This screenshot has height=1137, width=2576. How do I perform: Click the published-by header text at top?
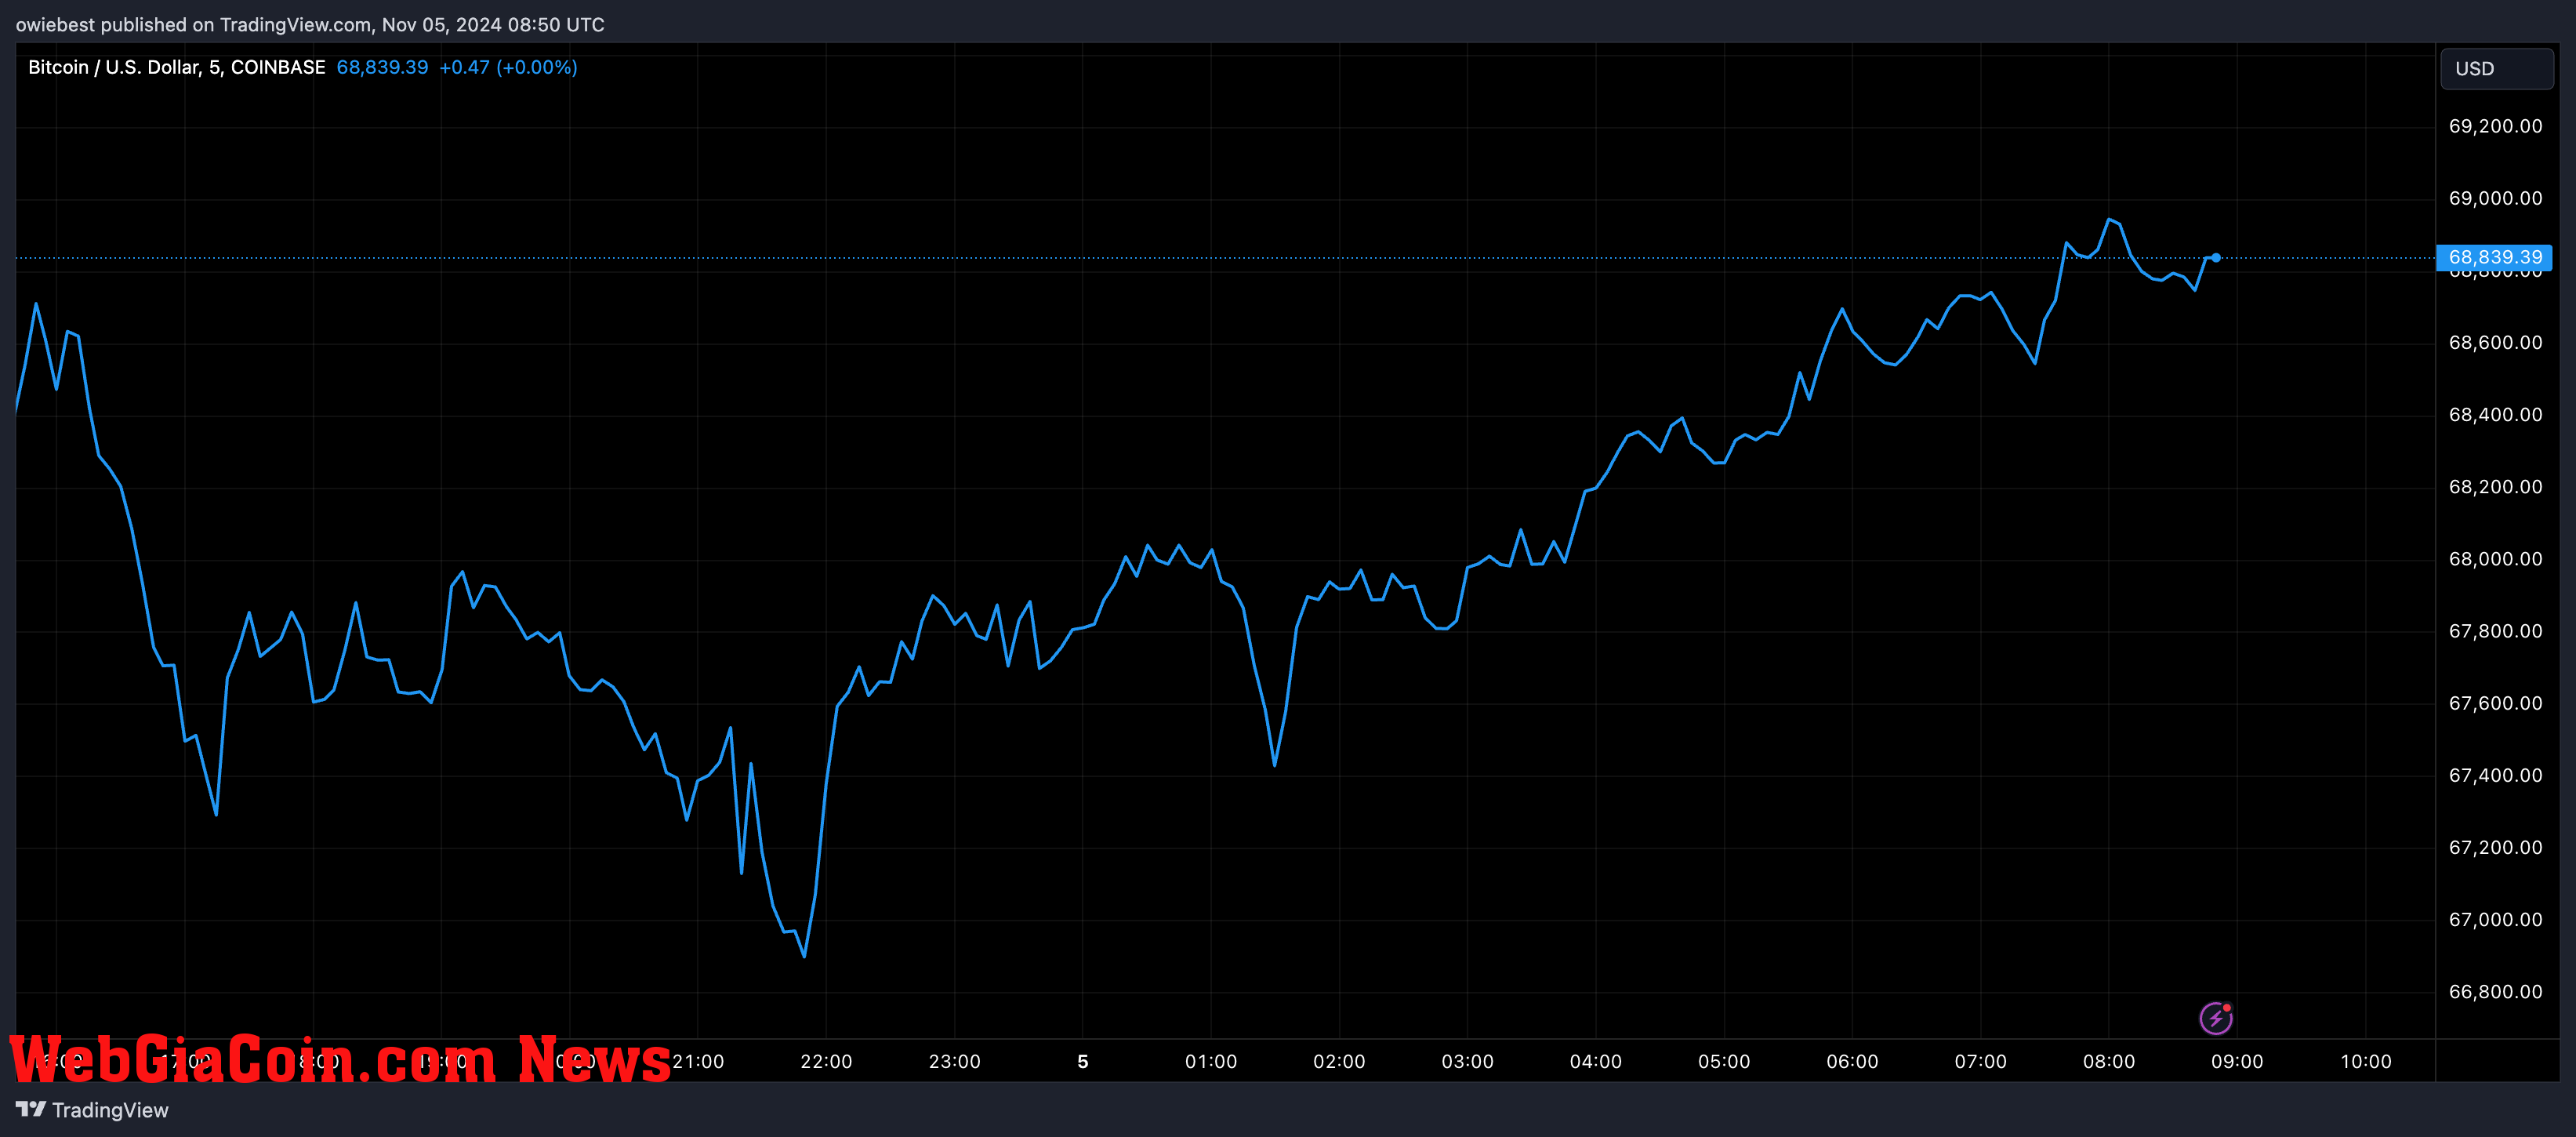[310, 25]
